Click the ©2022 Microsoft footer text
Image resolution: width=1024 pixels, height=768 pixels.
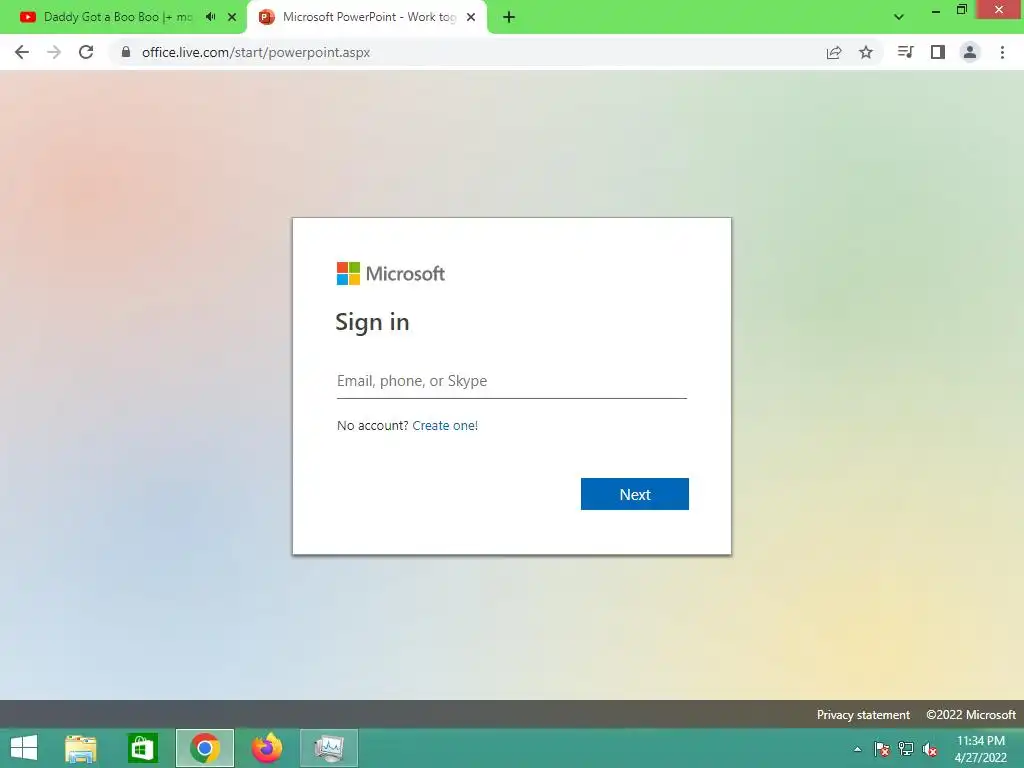970,715
